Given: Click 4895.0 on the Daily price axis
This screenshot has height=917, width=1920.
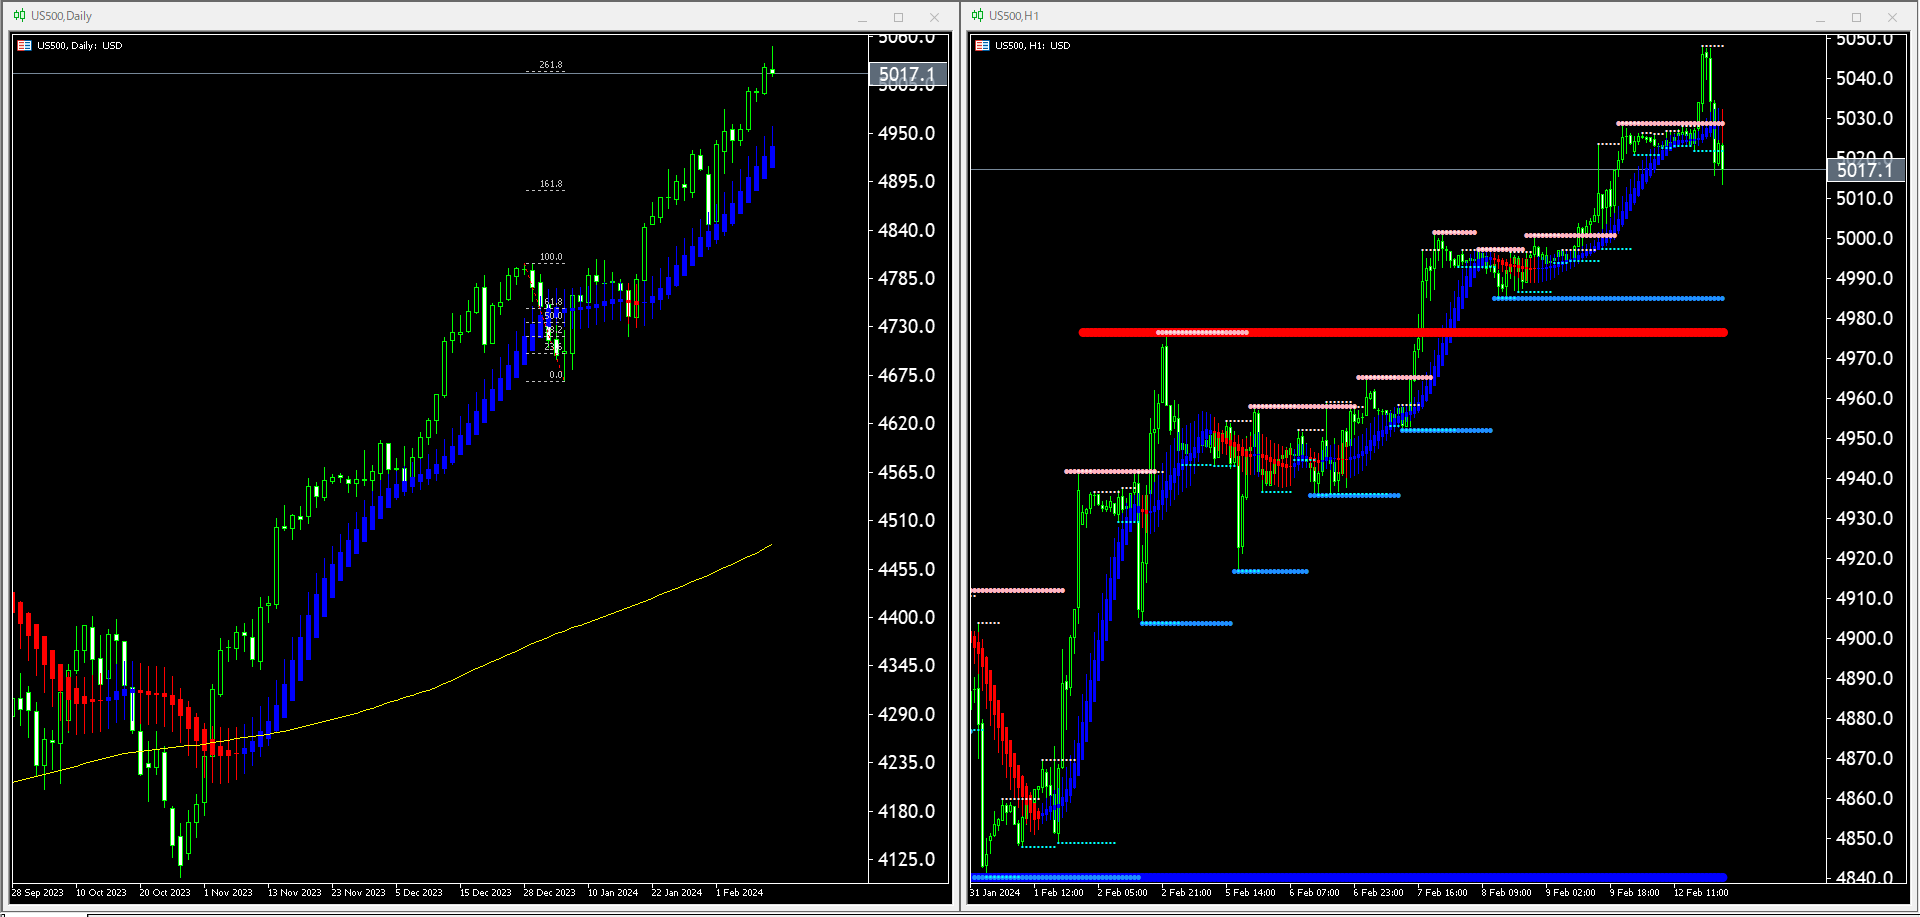Looking at the screenshot, I should pos(906,181).
